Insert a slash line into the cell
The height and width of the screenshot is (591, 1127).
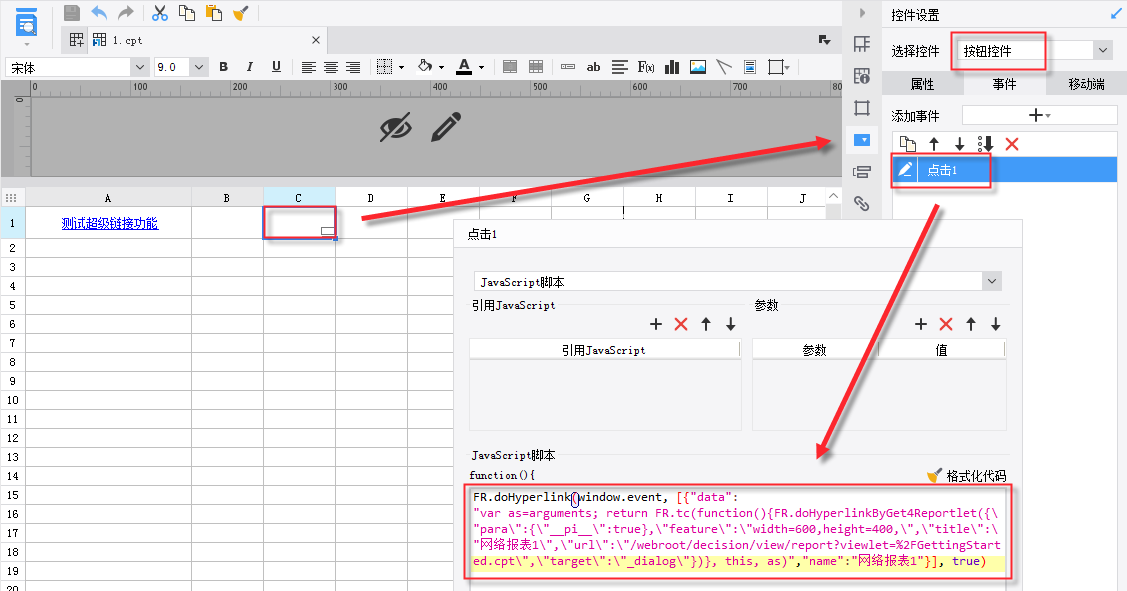(724, 67)
